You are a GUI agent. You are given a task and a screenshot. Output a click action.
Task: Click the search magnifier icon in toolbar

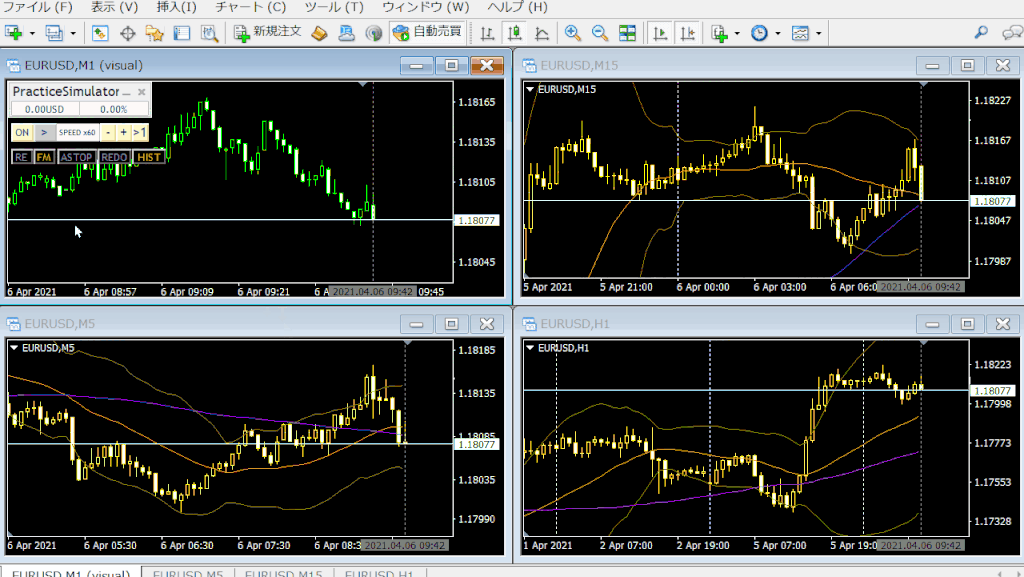981,32
